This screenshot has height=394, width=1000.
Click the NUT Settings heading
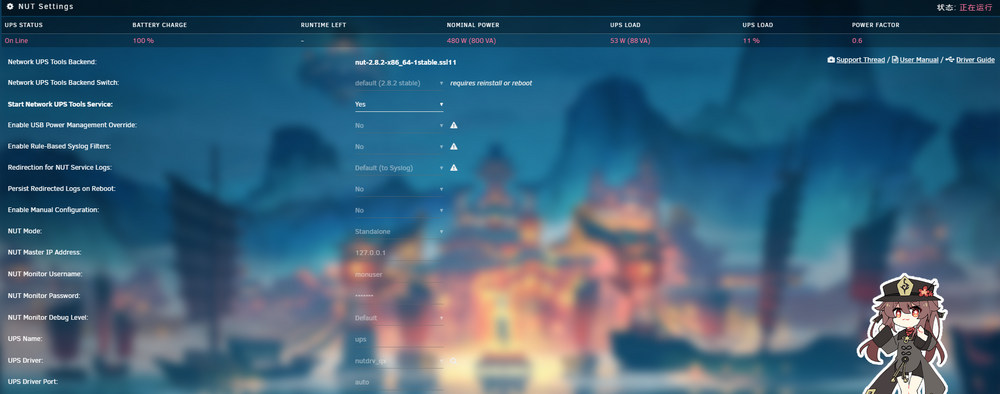click(45, 6)
